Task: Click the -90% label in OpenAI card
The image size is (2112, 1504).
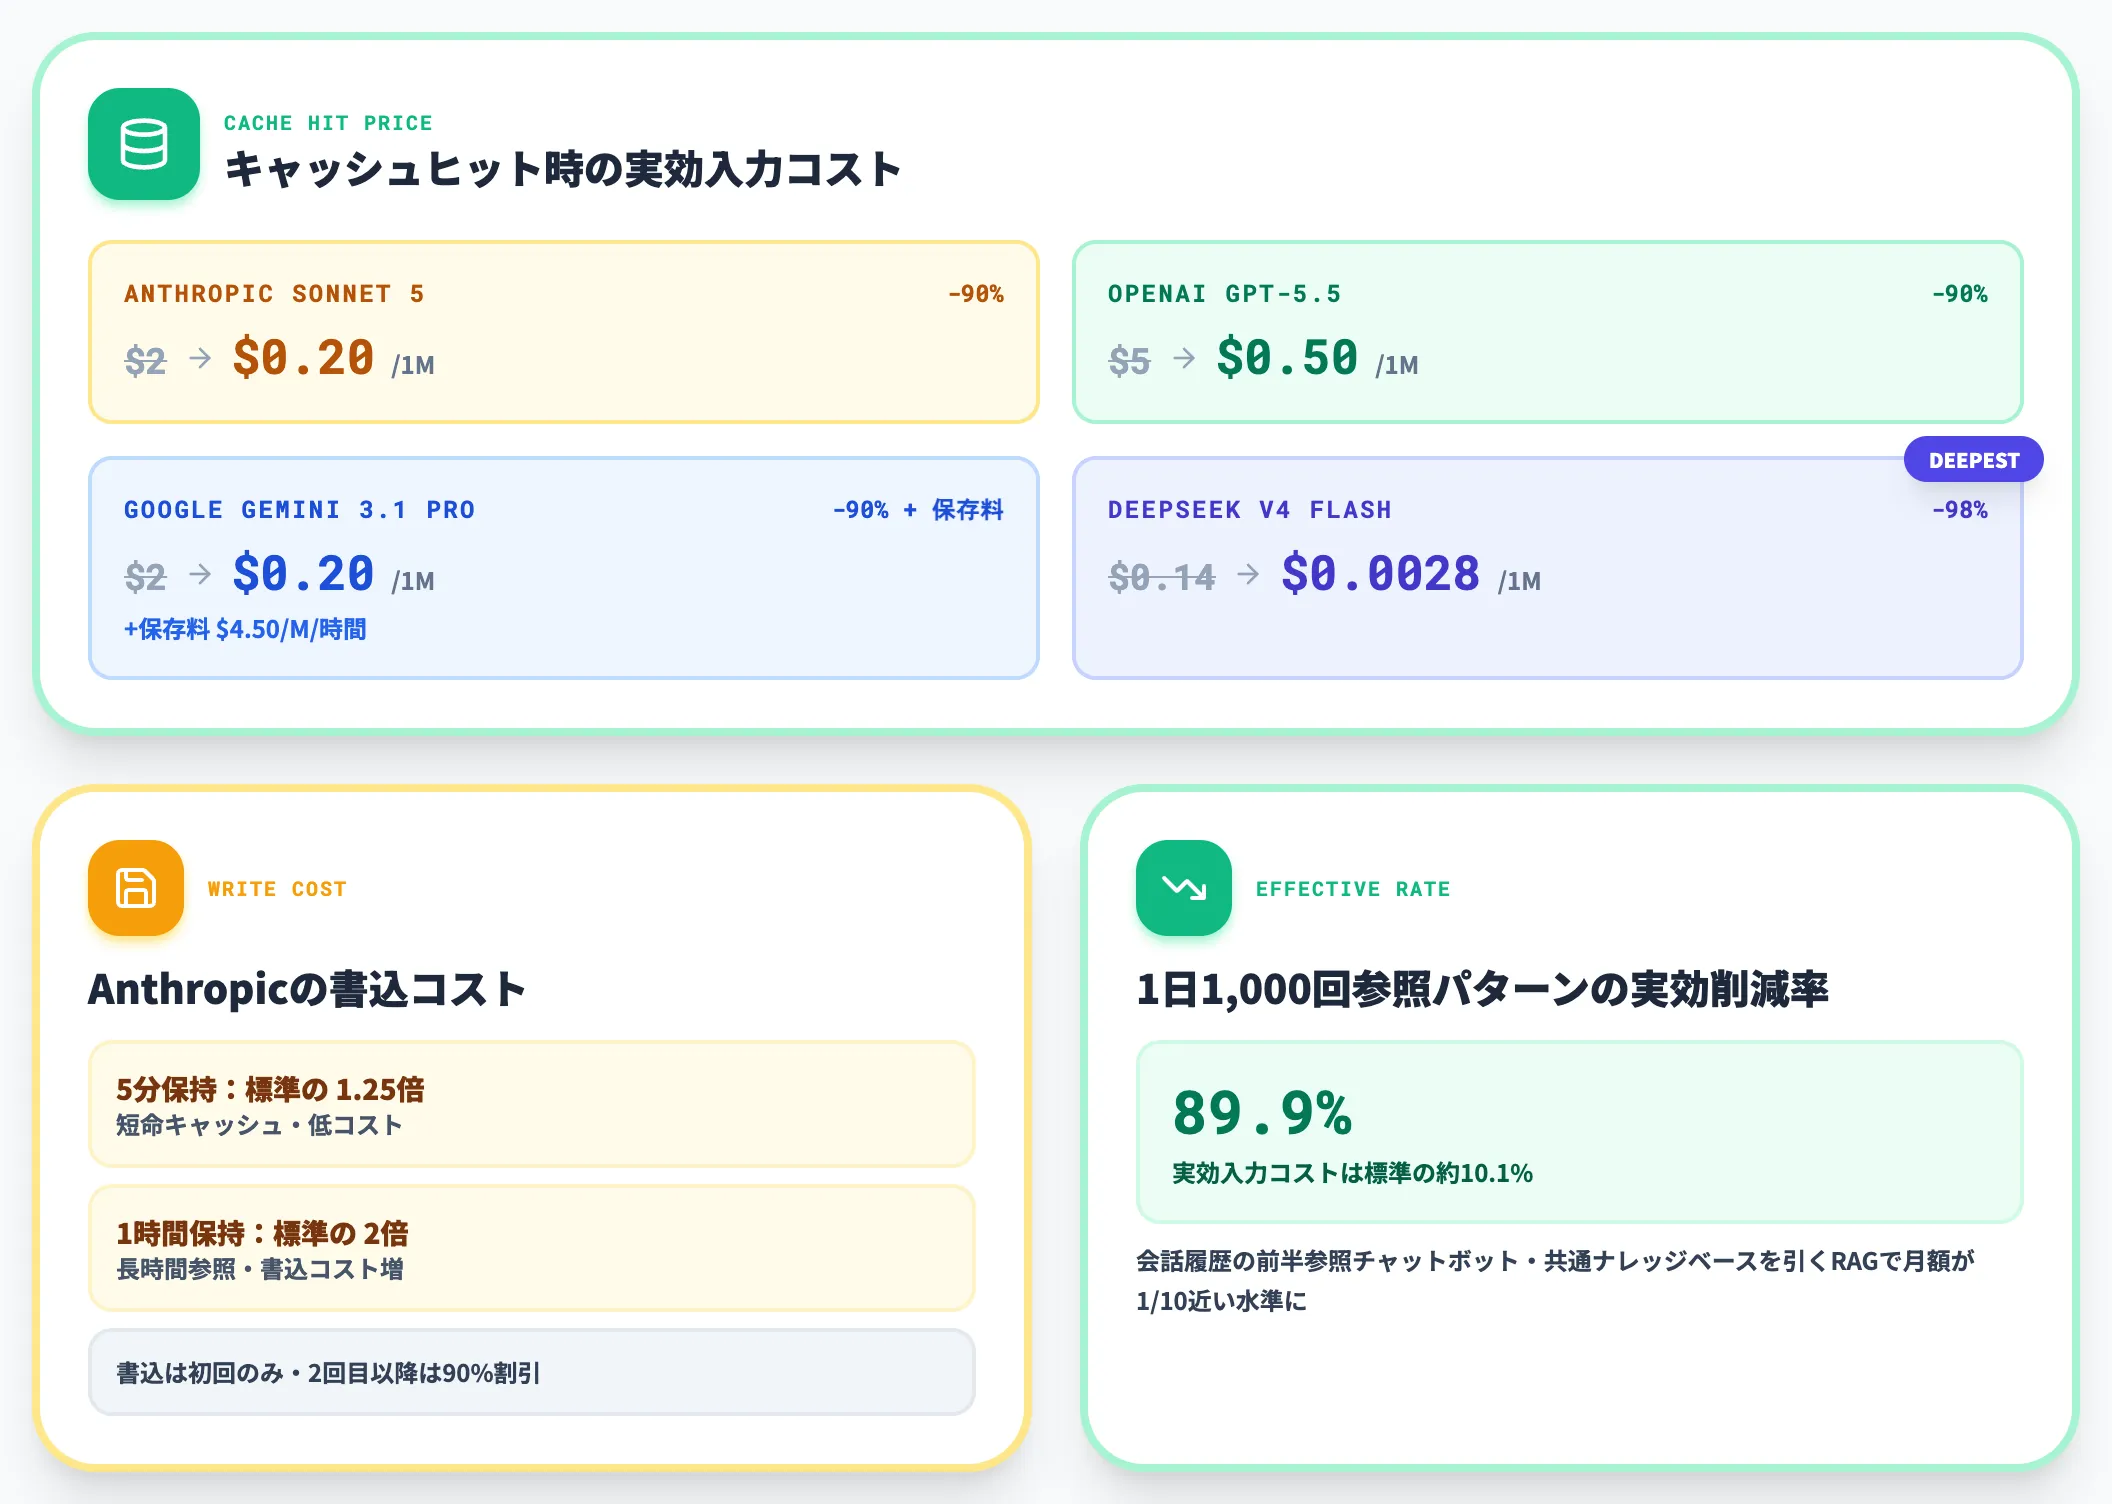Action: tap(1960, 294)
